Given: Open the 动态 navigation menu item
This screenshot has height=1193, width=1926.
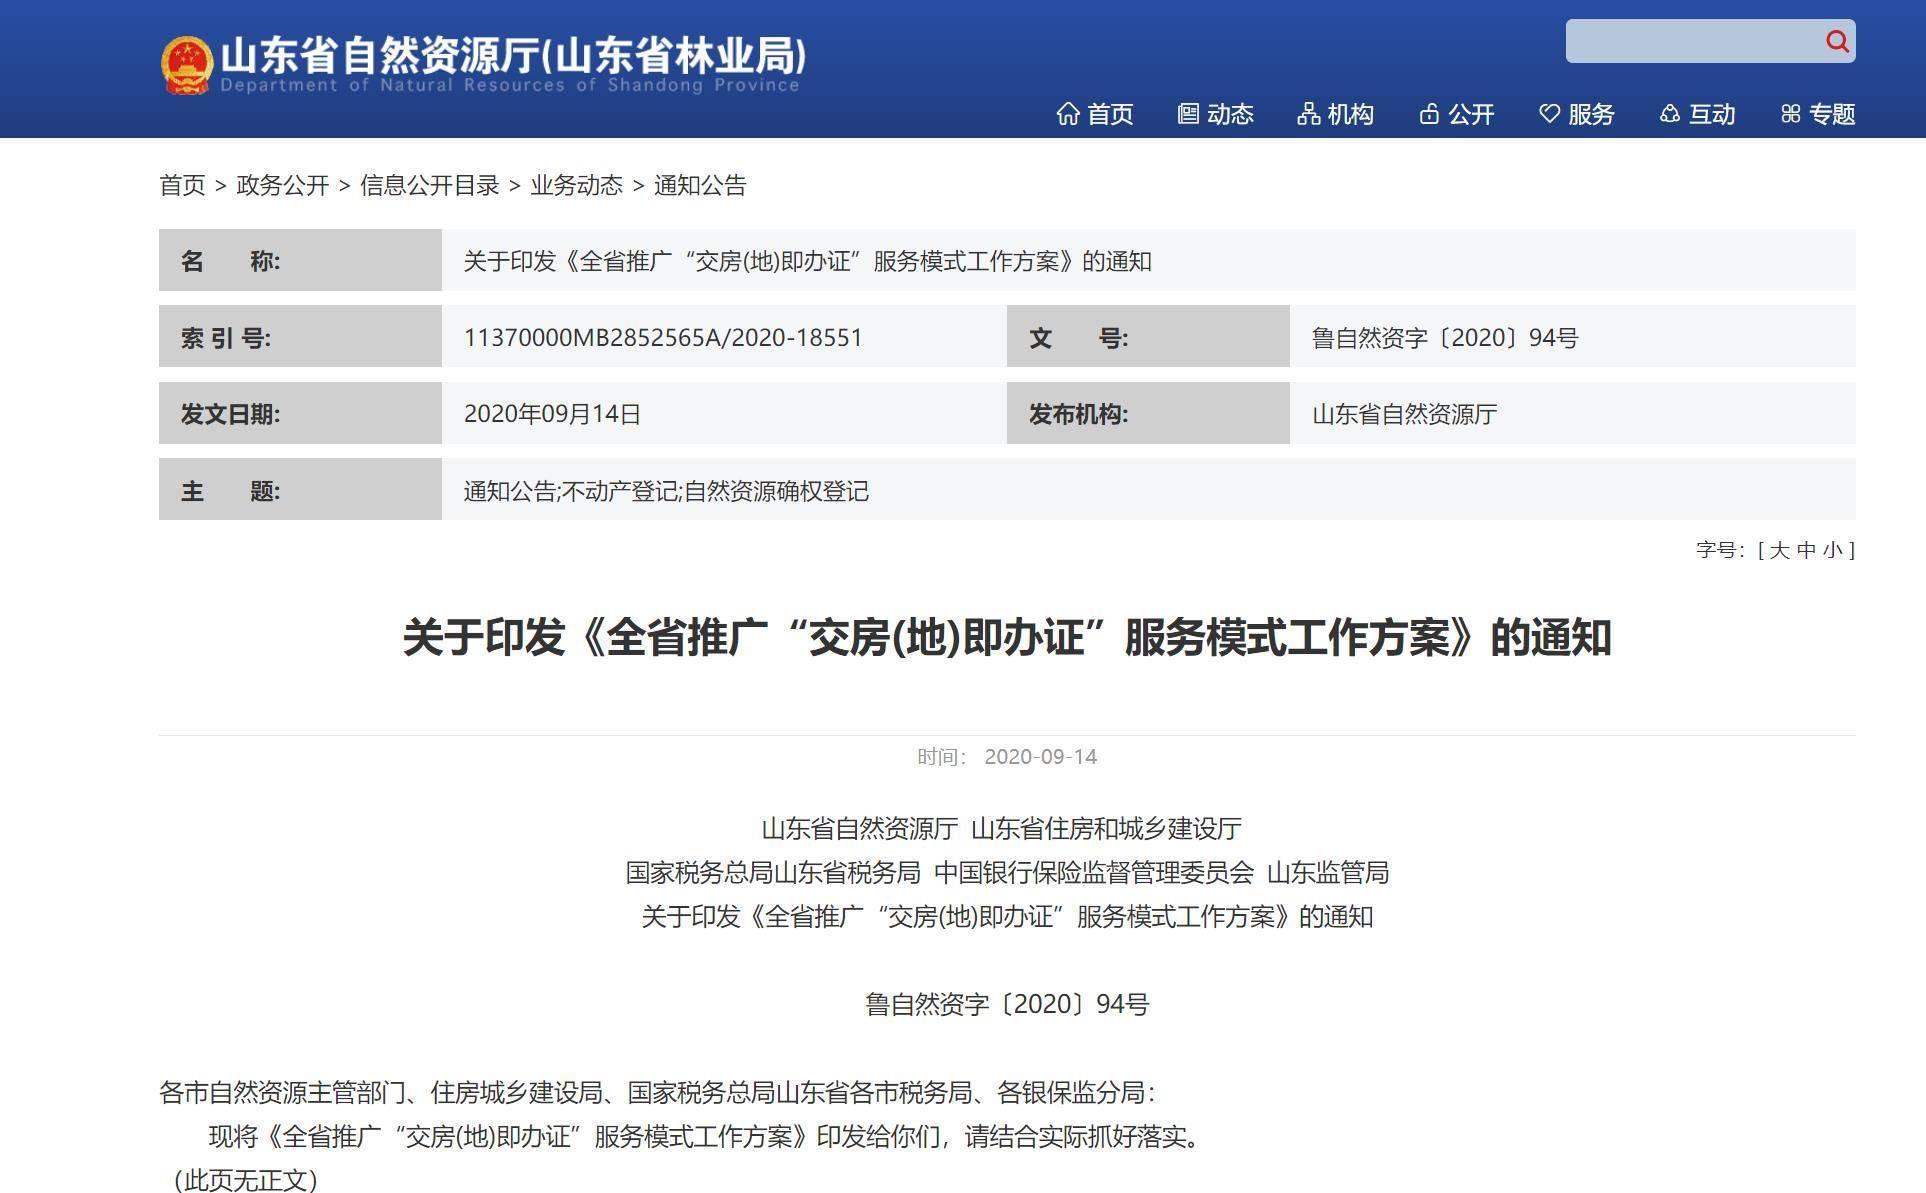Looking at the screenshot, I should (x=1216, y=114).
